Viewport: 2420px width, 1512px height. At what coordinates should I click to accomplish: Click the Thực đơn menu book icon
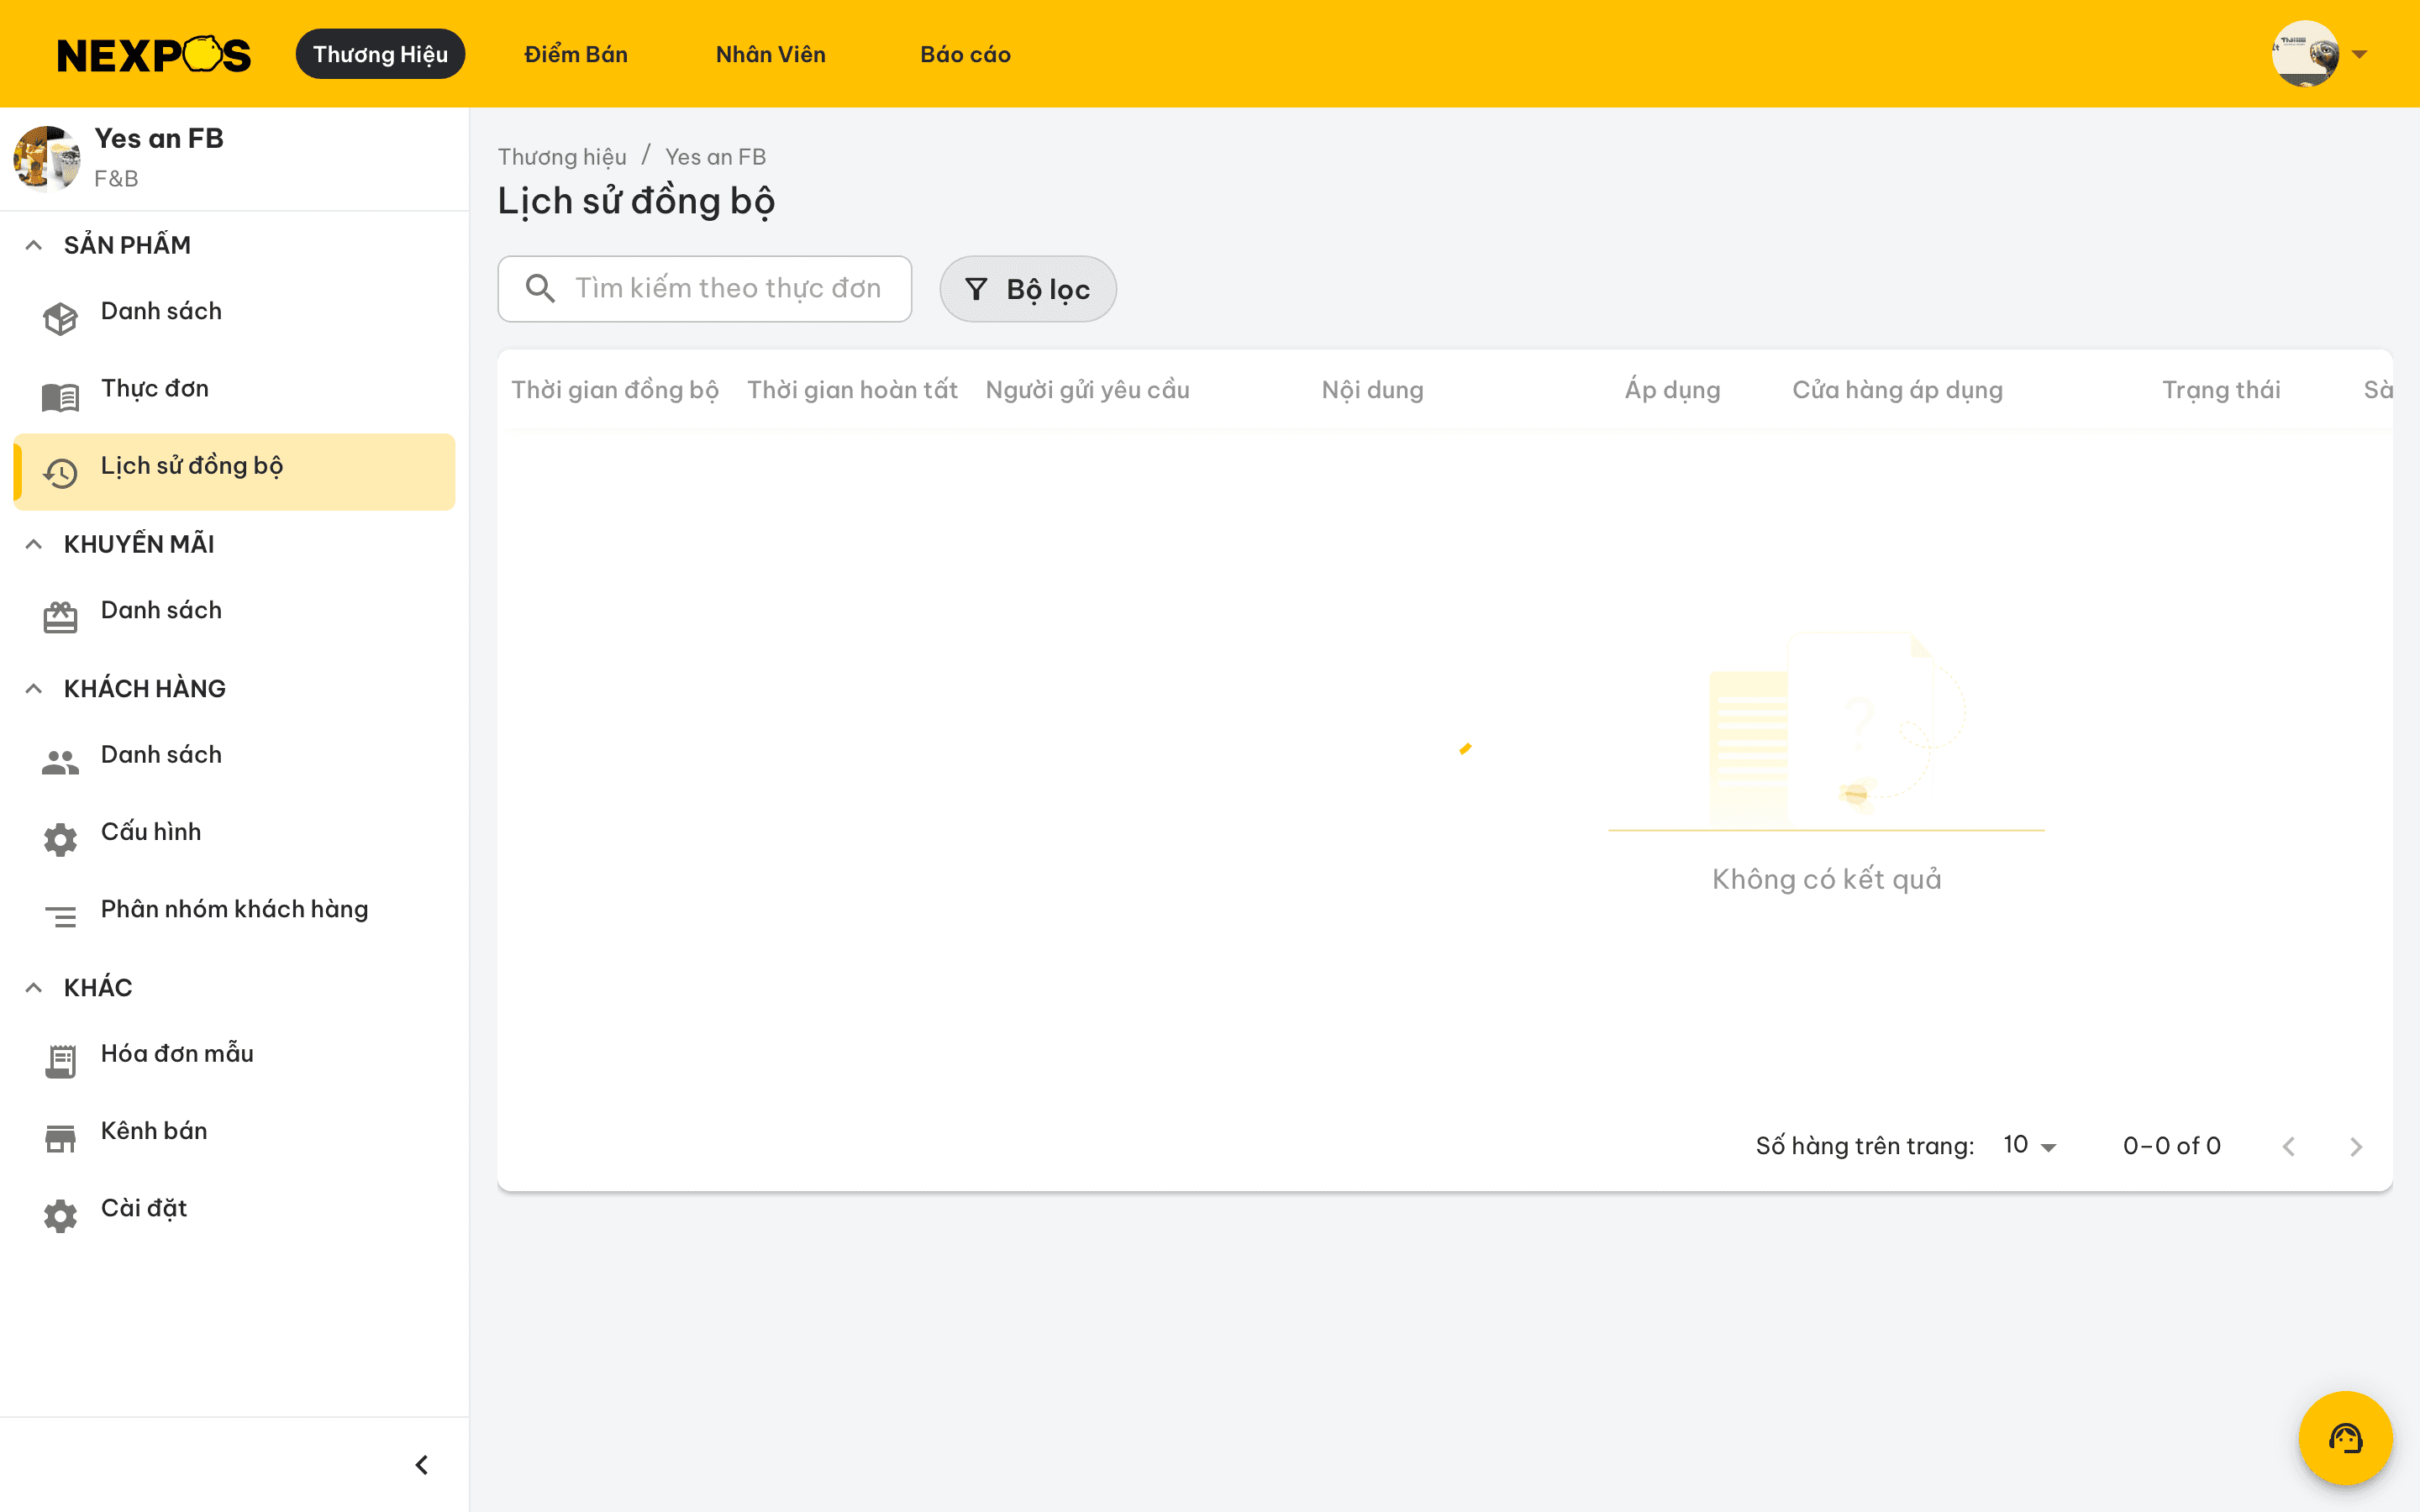coord(60,397)
